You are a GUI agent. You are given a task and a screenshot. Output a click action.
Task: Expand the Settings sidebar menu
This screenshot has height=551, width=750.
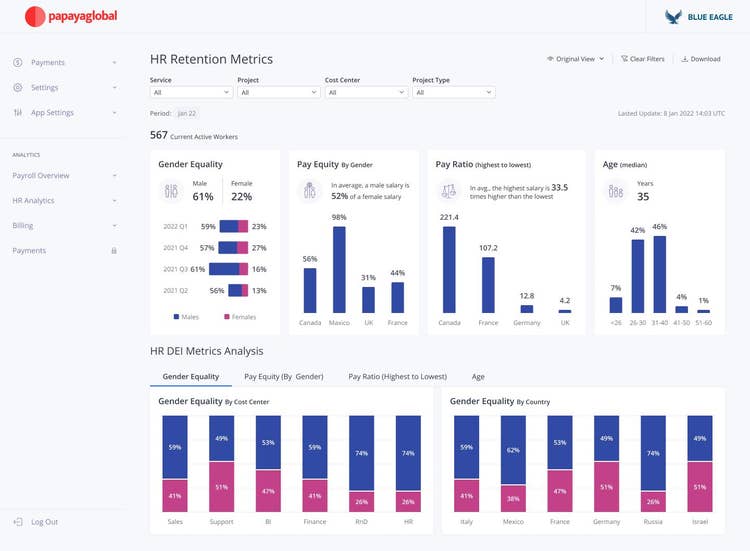click(114, 88)
